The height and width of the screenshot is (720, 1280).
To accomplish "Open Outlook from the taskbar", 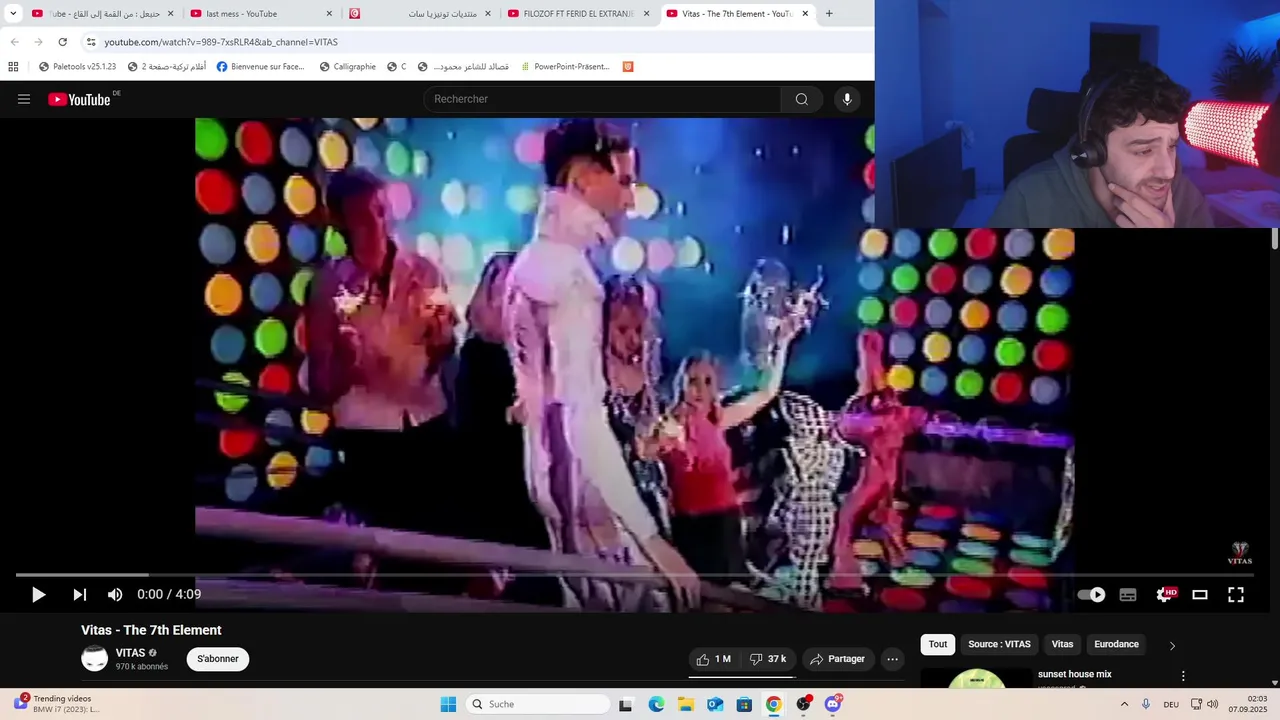I will (715, 704).
